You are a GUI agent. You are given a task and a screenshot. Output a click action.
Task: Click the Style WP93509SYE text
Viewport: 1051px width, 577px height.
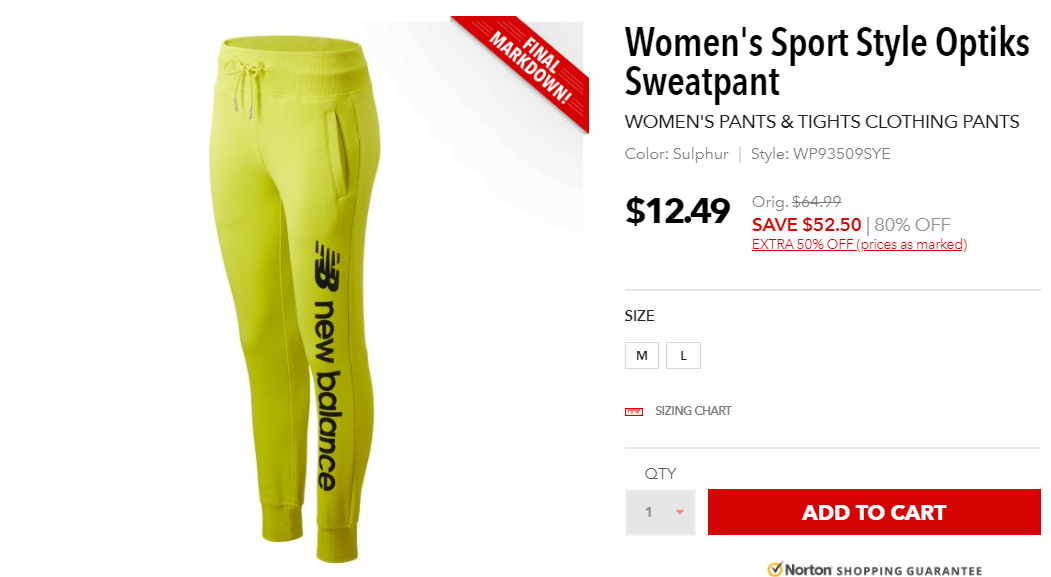(820, 154)
